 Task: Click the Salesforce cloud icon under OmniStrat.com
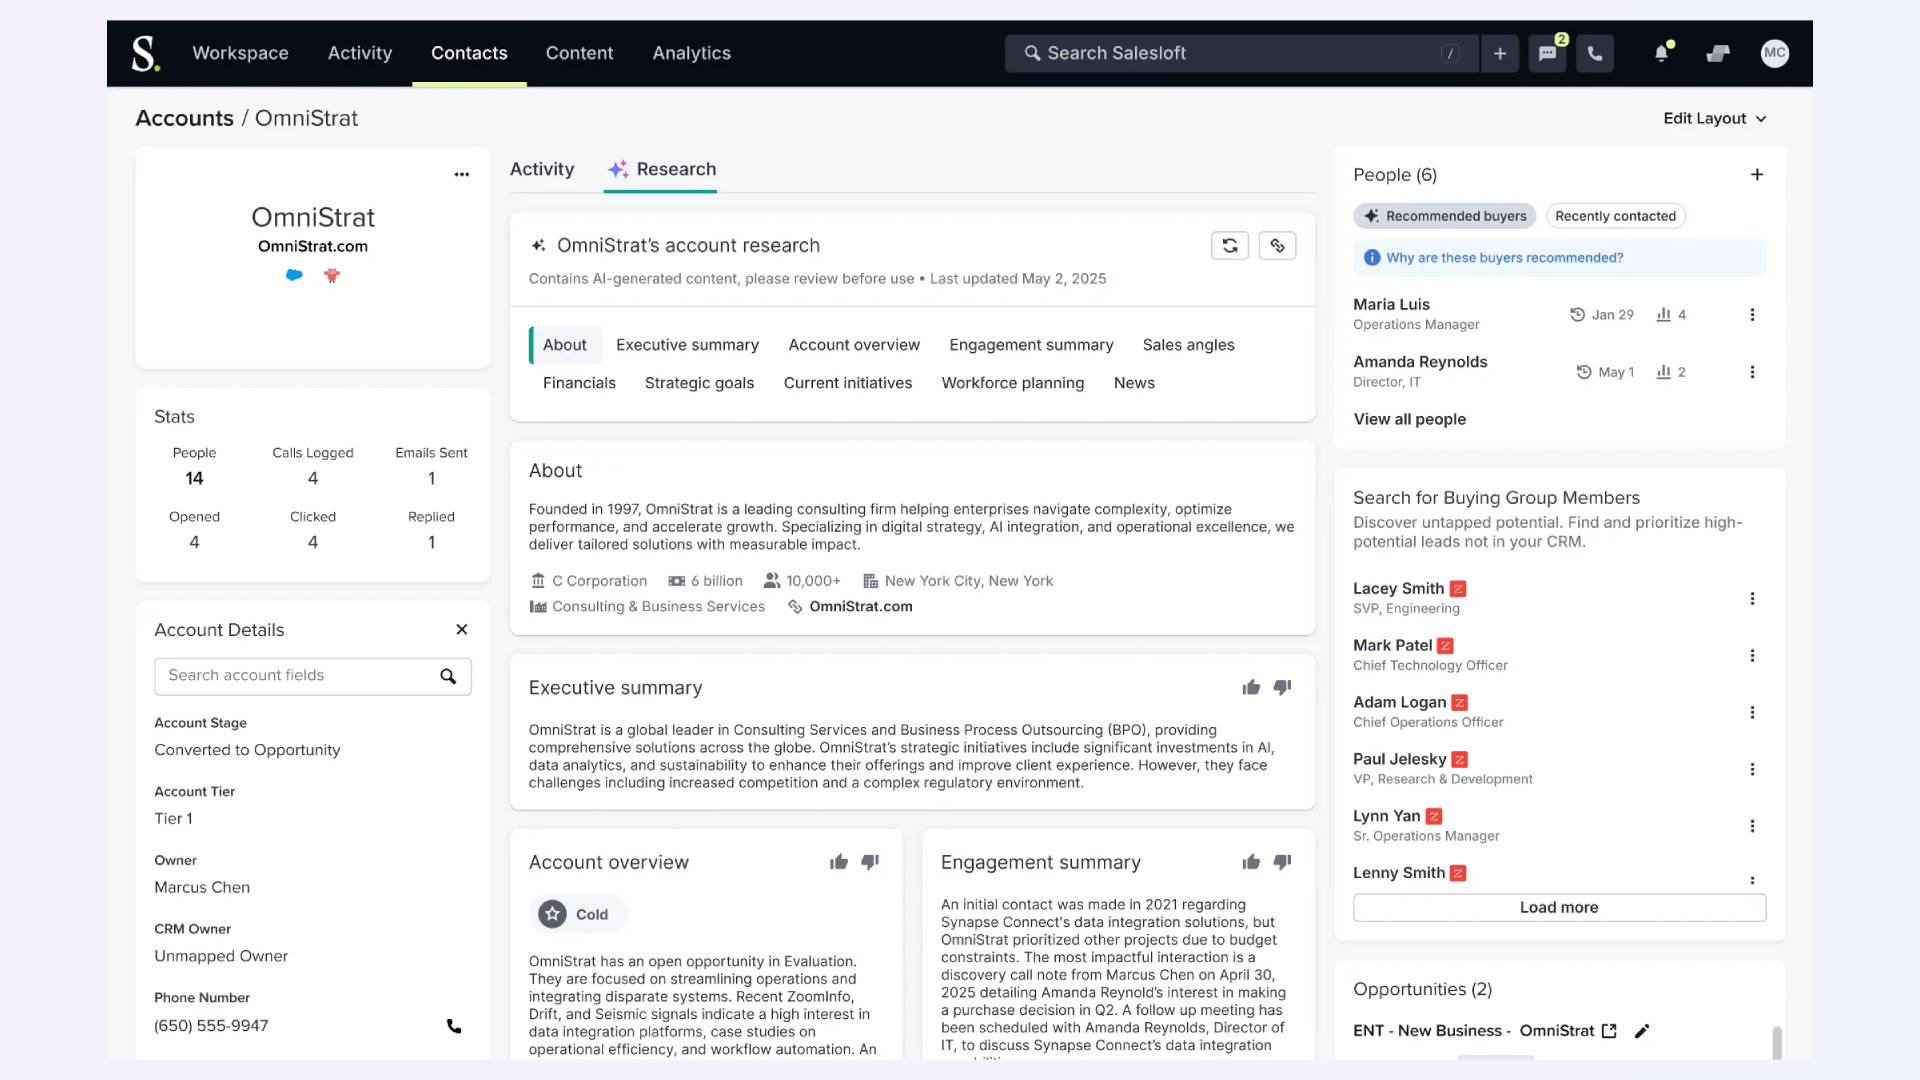point(294,275)
